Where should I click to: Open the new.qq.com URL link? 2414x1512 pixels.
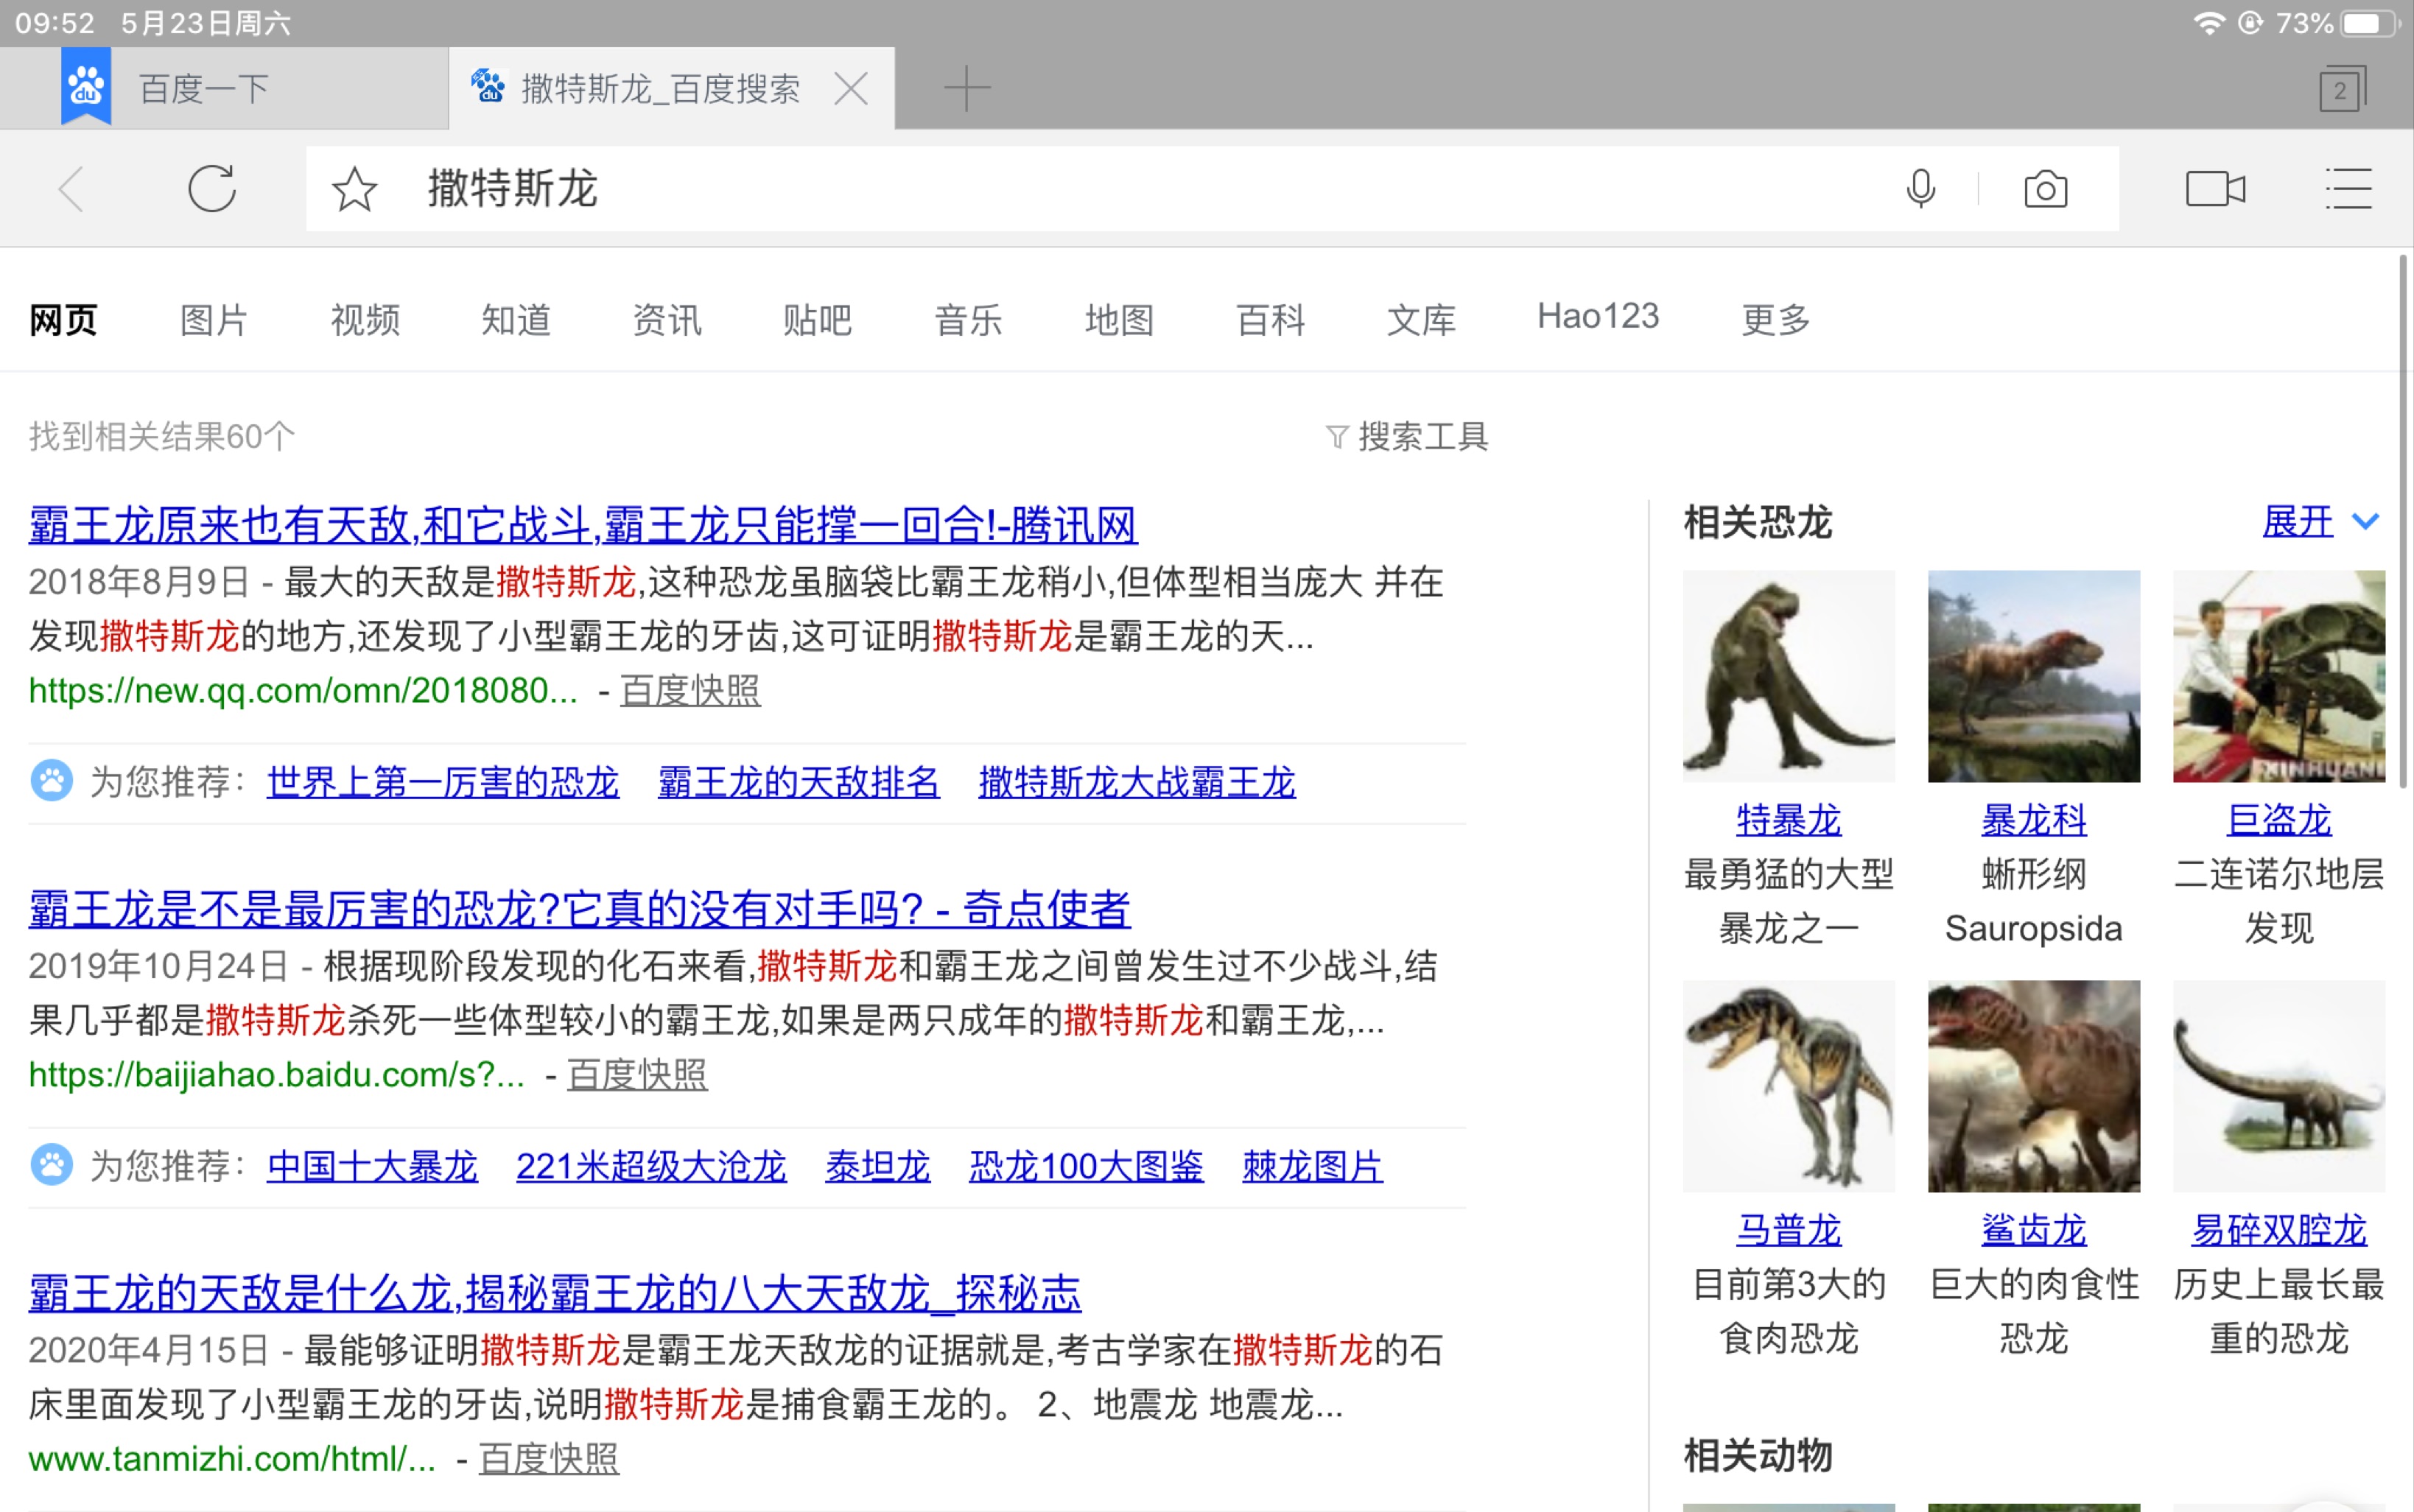pyautogui.click(x=303, y=690)
